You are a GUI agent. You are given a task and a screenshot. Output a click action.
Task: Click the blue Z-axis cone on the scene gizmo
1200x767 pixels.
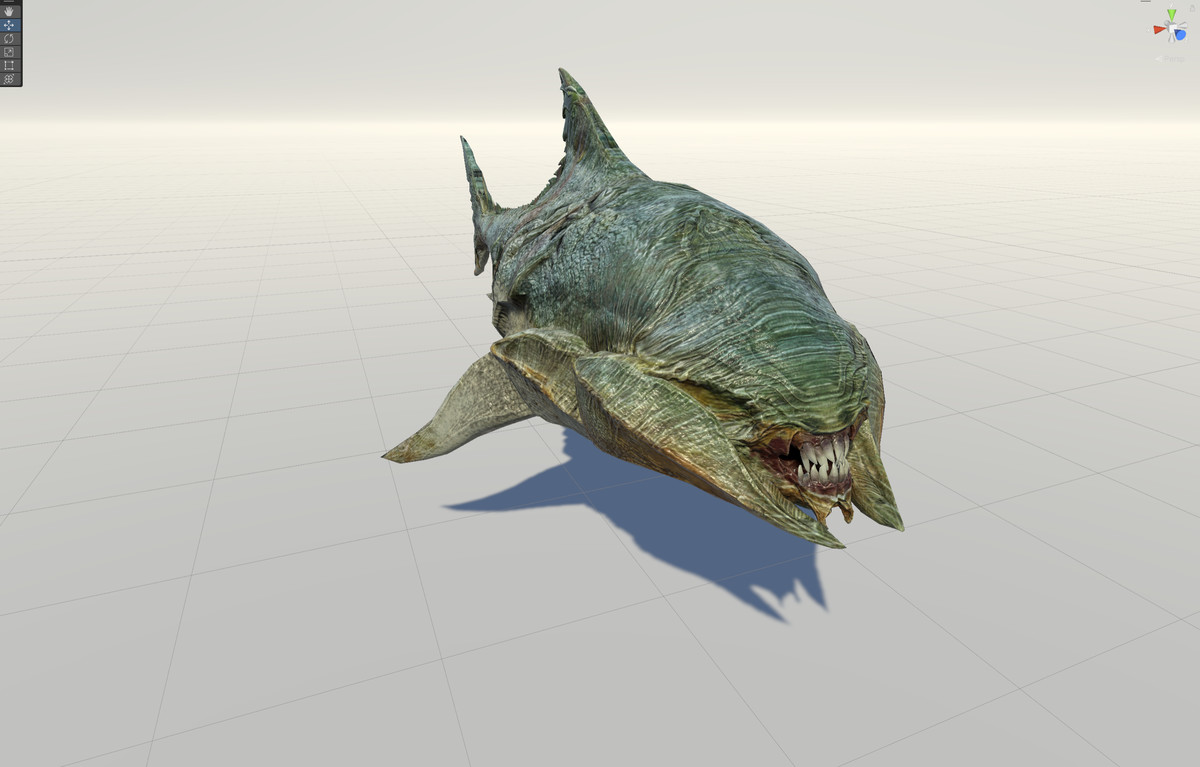(x=1180, y=35)
